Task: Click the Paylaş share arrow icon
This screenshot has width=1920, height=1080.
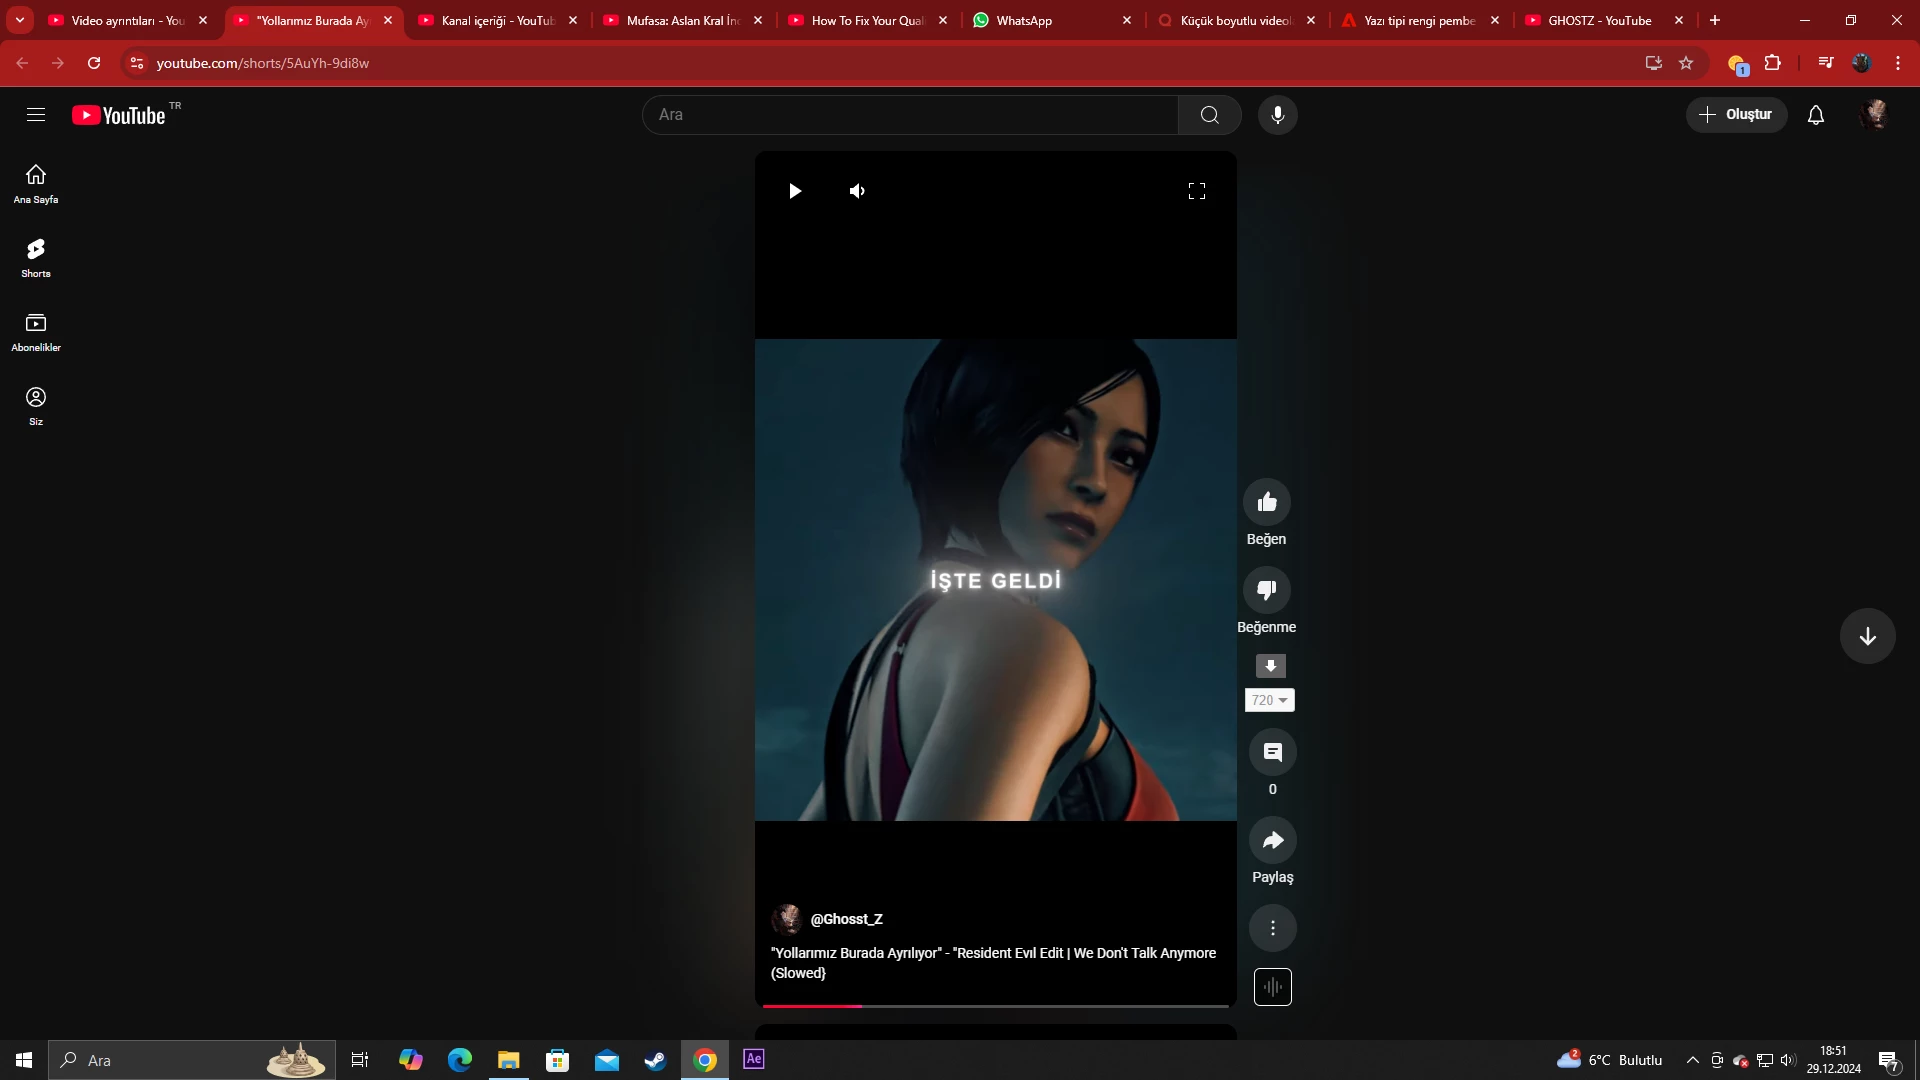Action: point(1272,840)
